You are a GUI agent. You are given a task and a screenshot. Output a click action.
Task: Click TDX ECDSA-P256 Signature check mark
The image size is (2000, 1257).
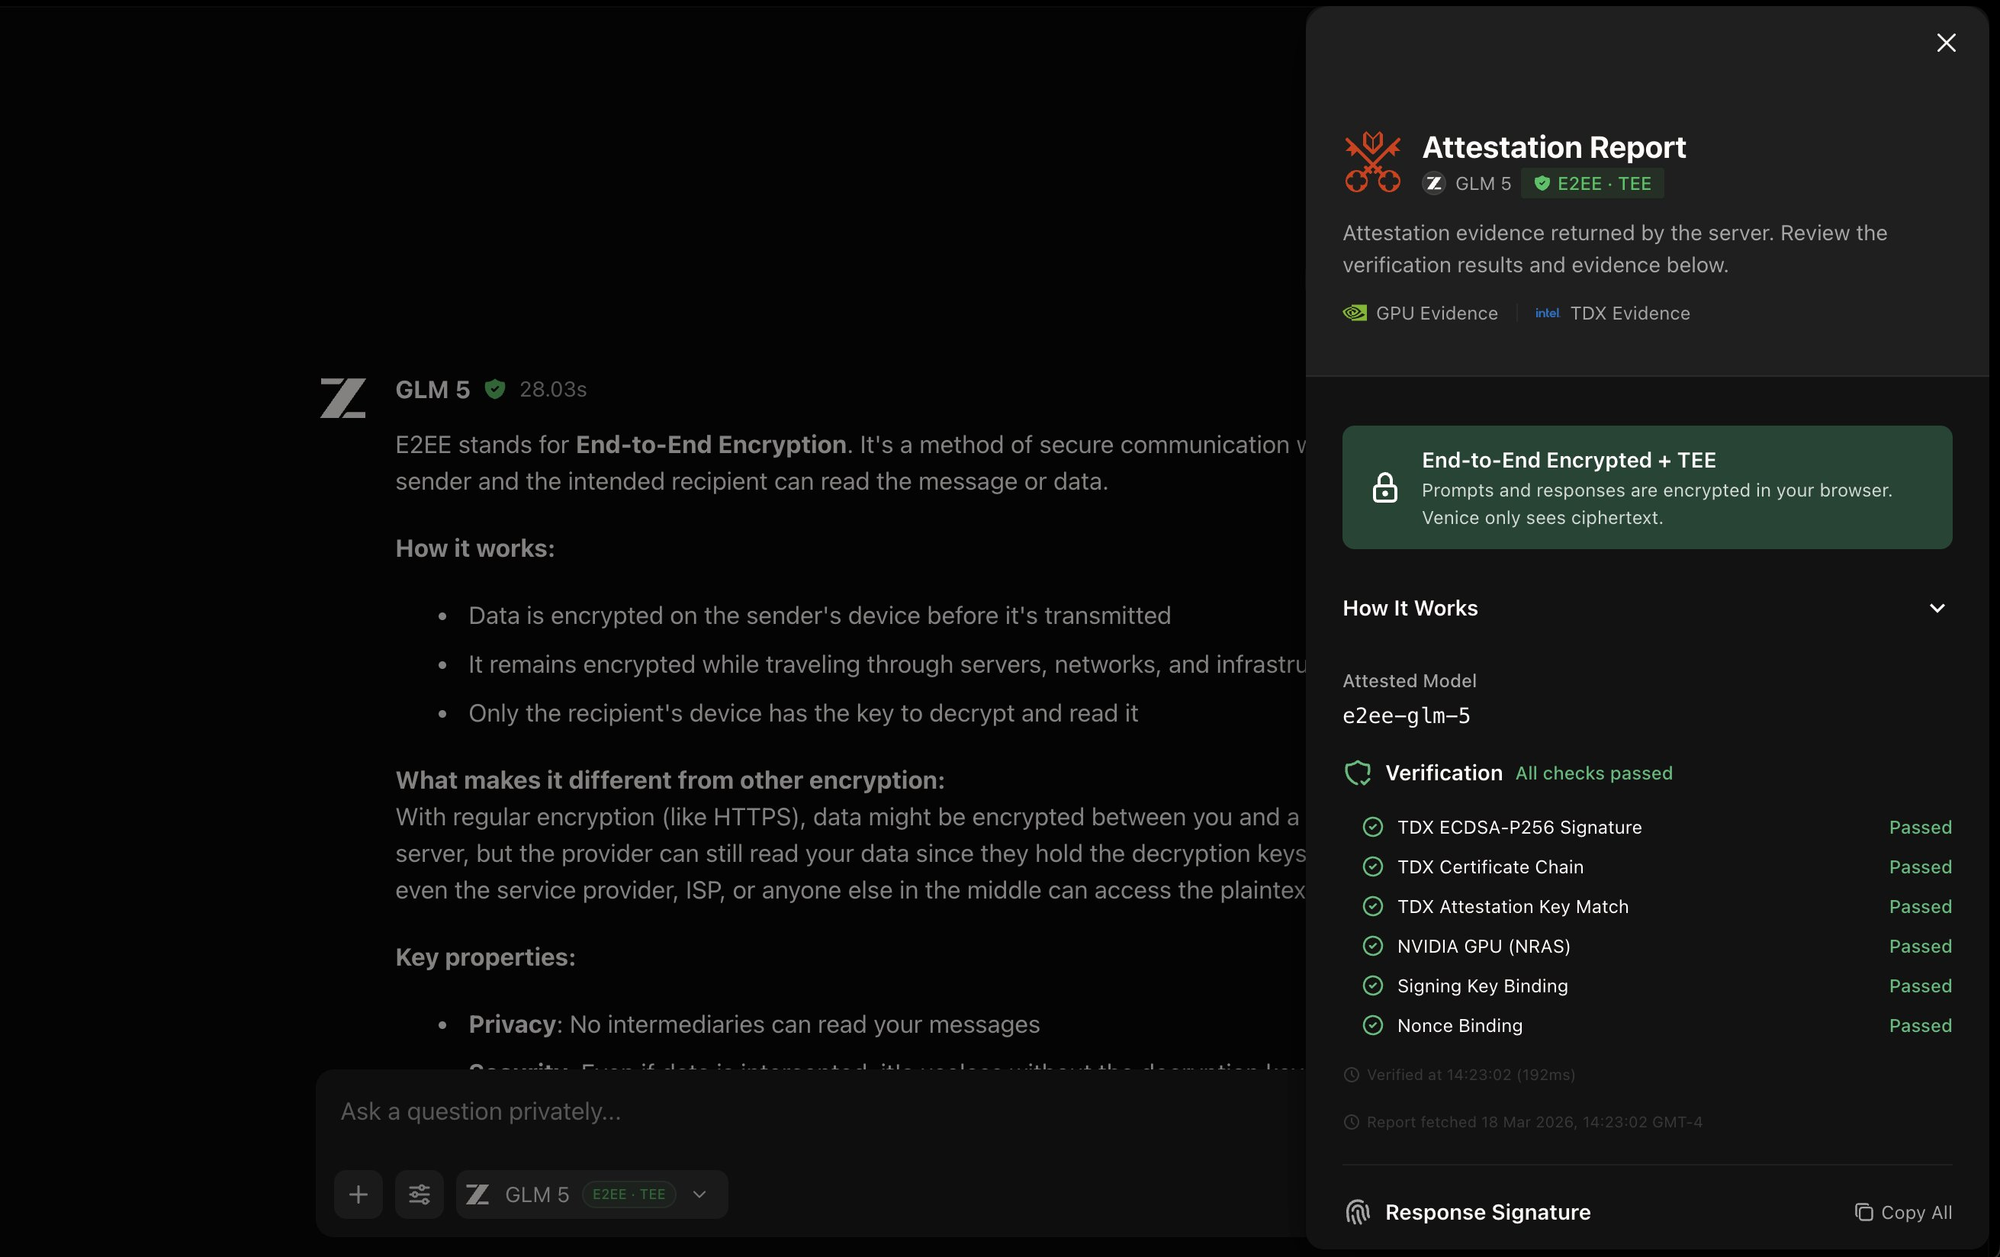point(1373,827)
